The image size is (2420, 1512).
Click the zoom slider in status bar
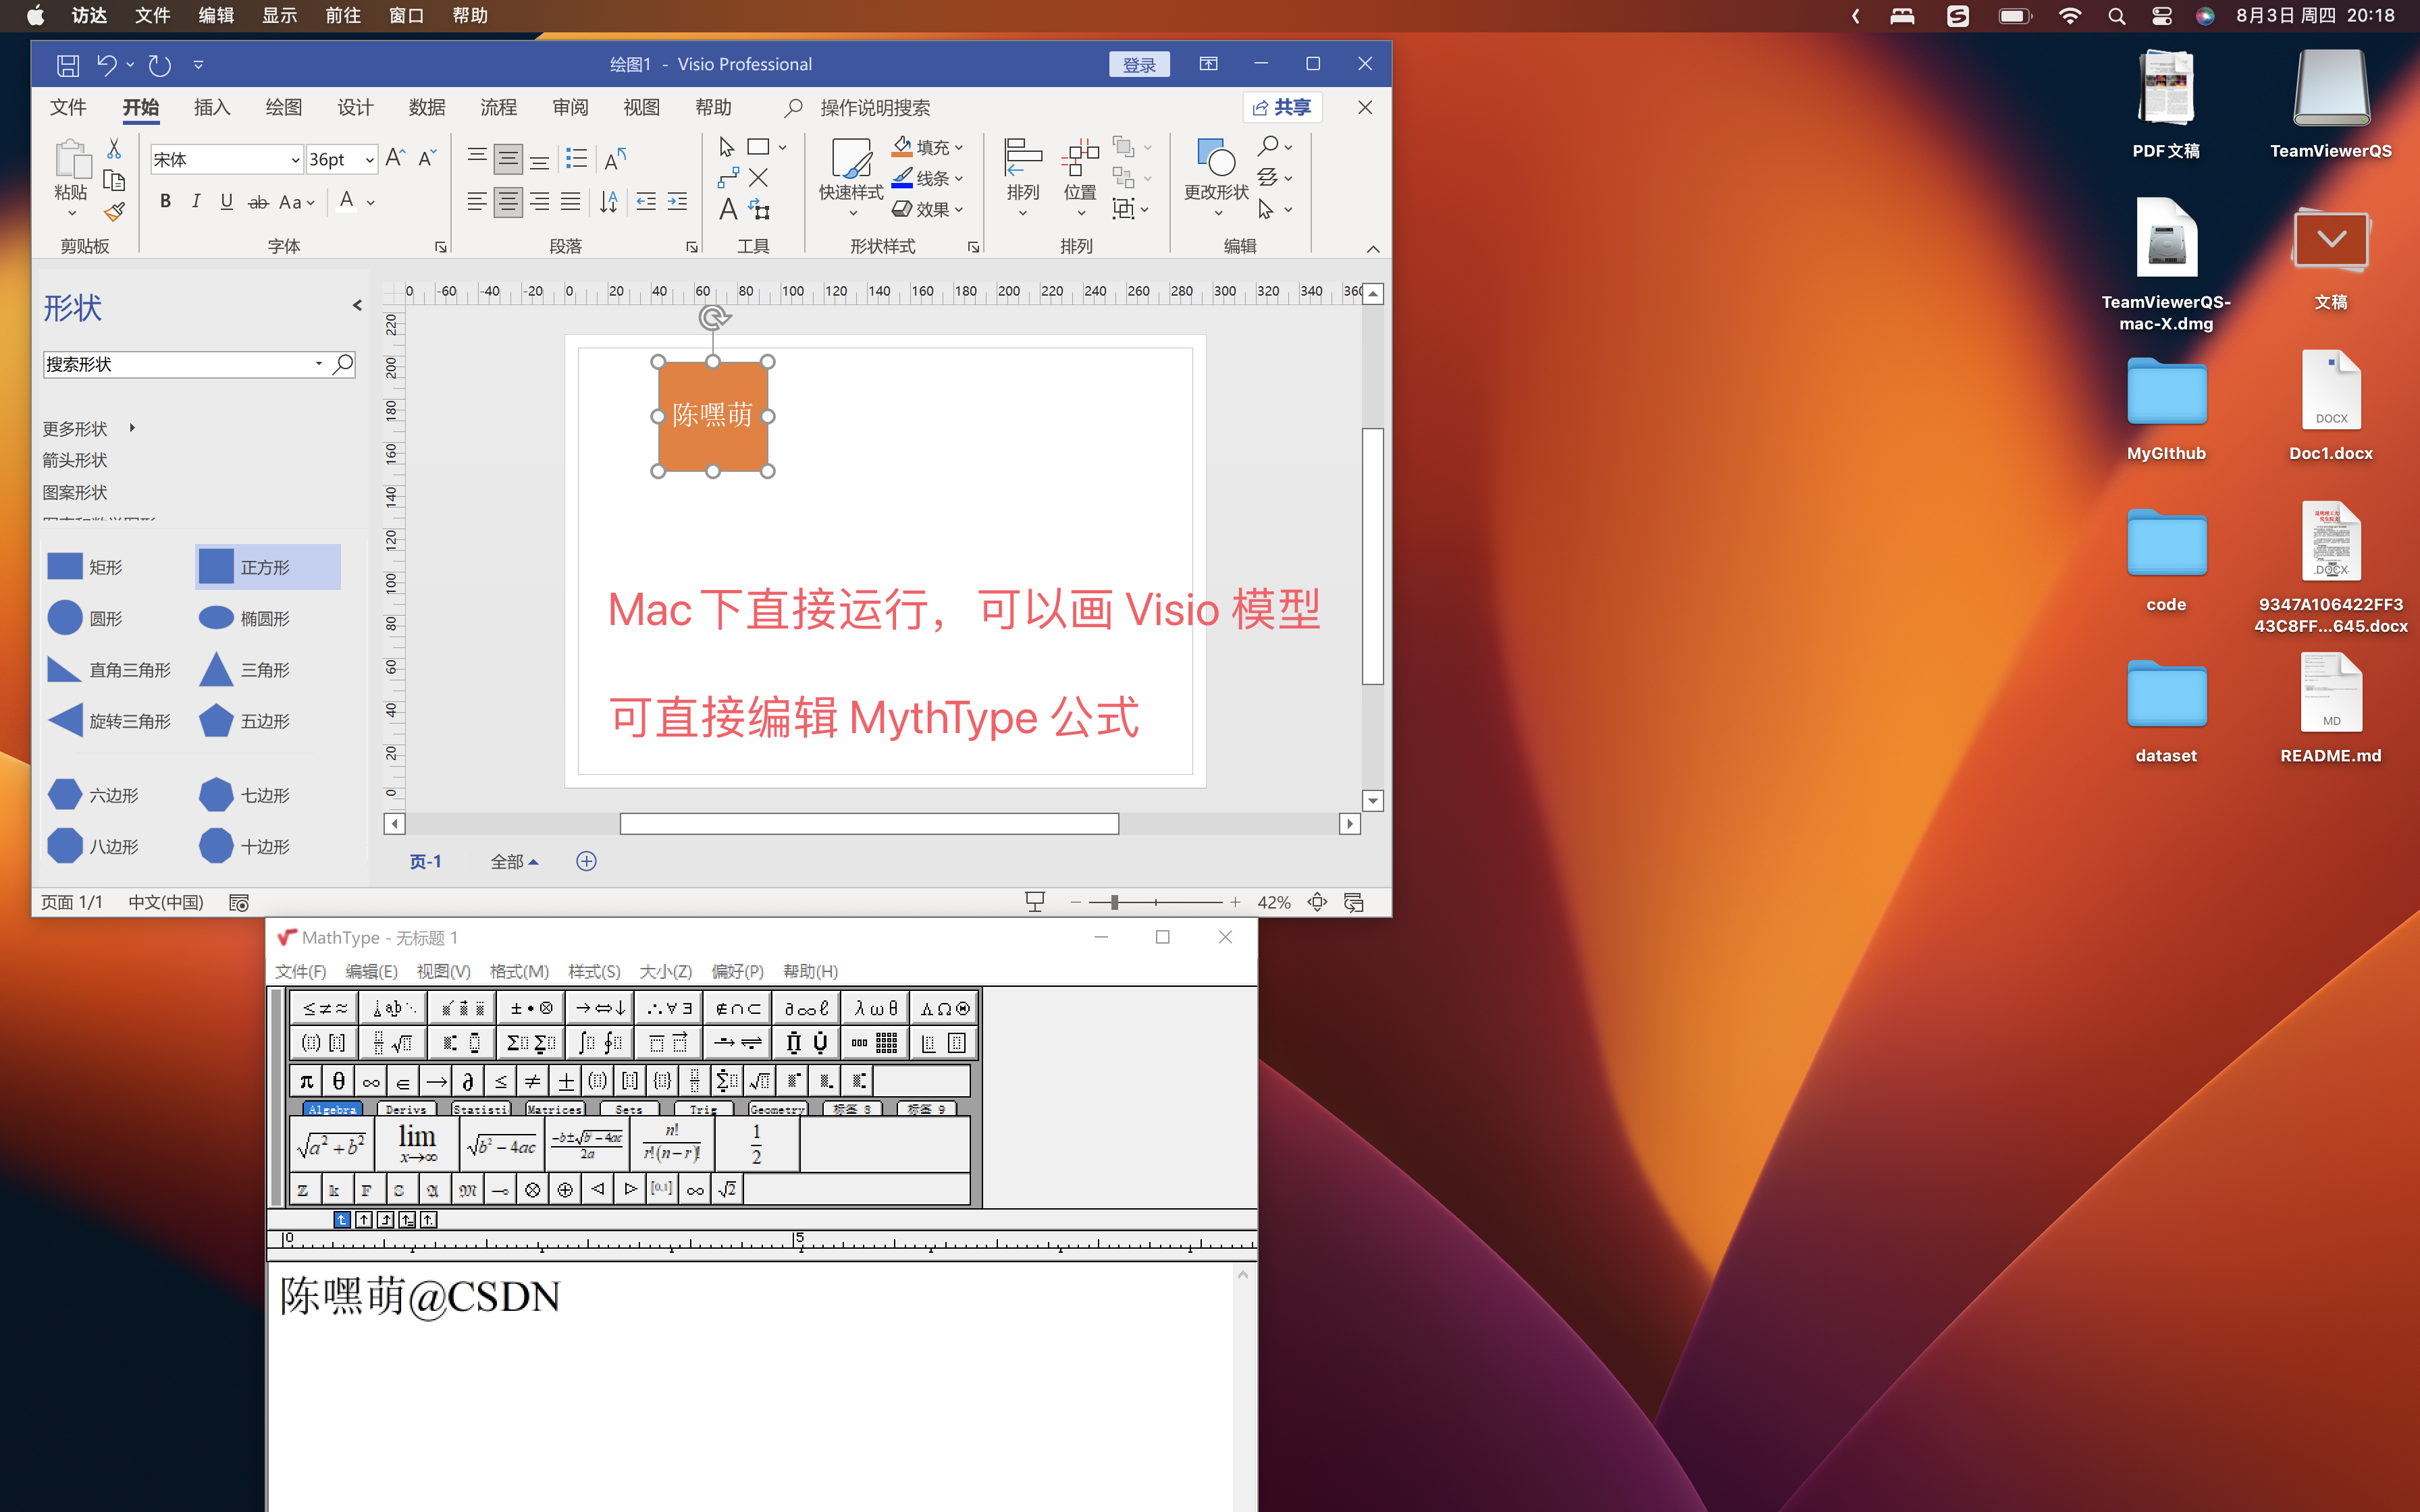tap(1114, 902)
